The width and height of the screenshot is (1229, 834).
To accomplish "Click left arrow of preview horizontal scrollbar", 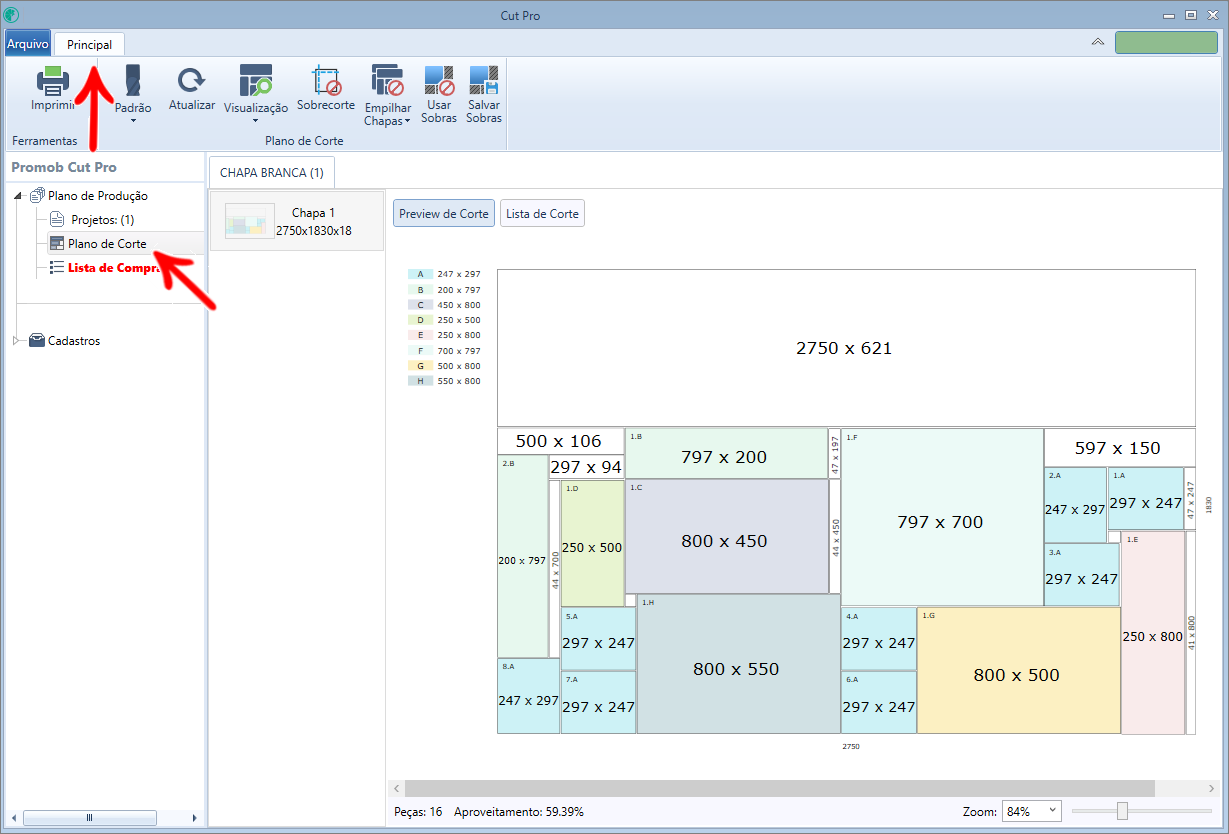I will [x=396, y=788].
